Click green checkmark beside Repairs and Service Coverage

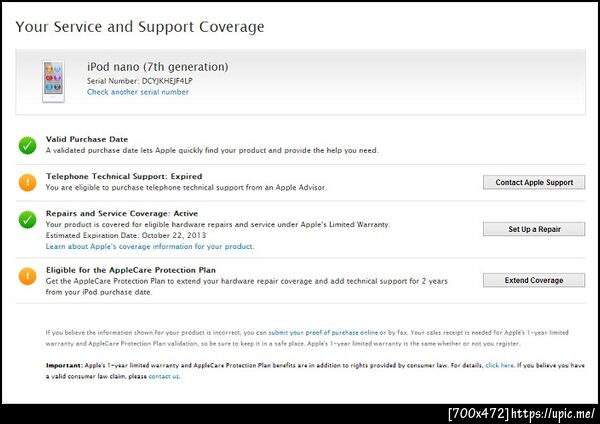tap(28, 219)
